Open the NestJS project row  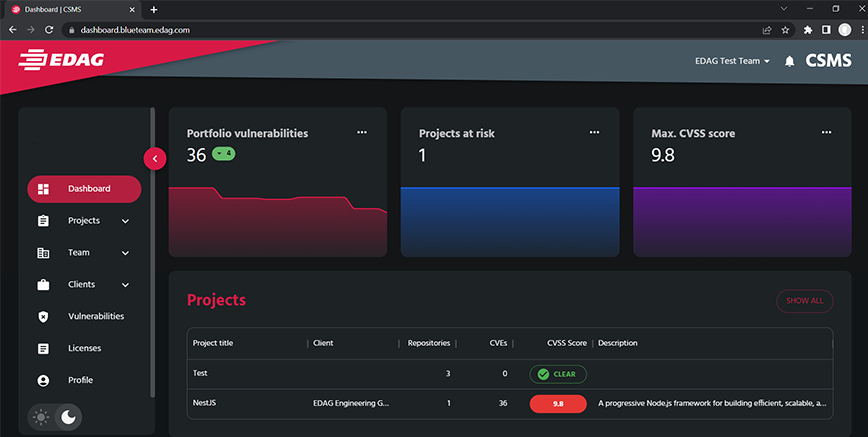tap(510, 403)
